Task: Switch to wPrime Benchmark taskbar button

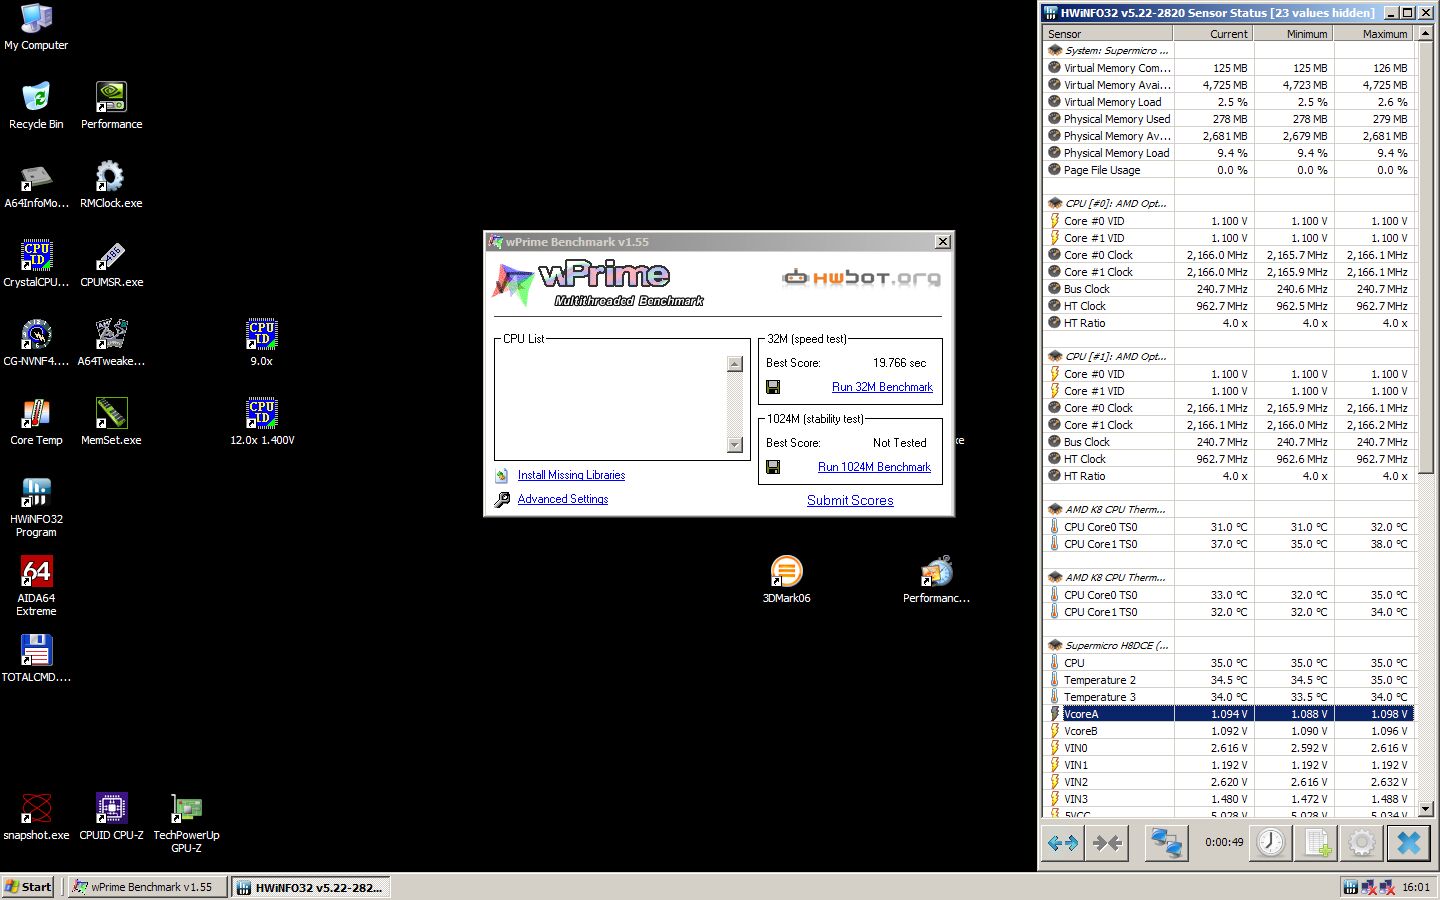Action: click(x=148, y=887)
